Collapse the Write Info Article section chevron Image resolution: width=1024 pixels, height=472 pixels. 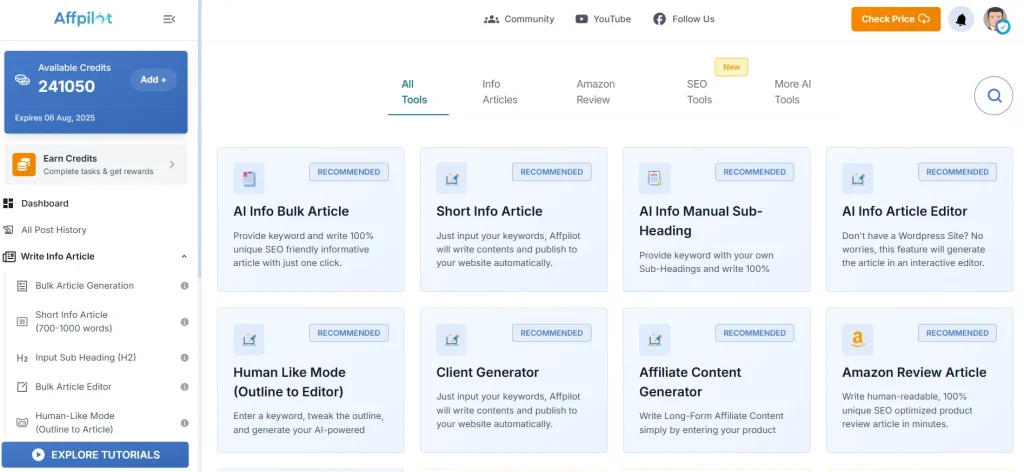(x=184, y=257)
